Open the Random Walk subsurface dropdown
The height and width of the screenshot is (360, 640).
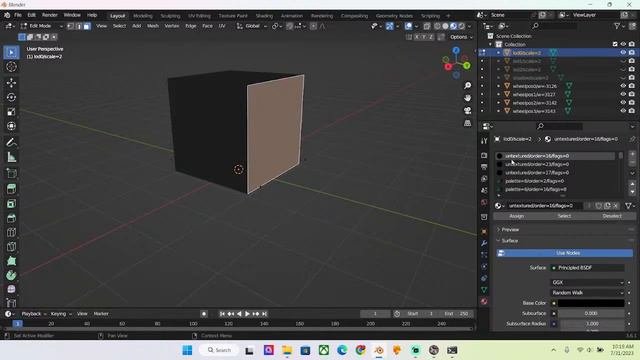pos(588,293)
